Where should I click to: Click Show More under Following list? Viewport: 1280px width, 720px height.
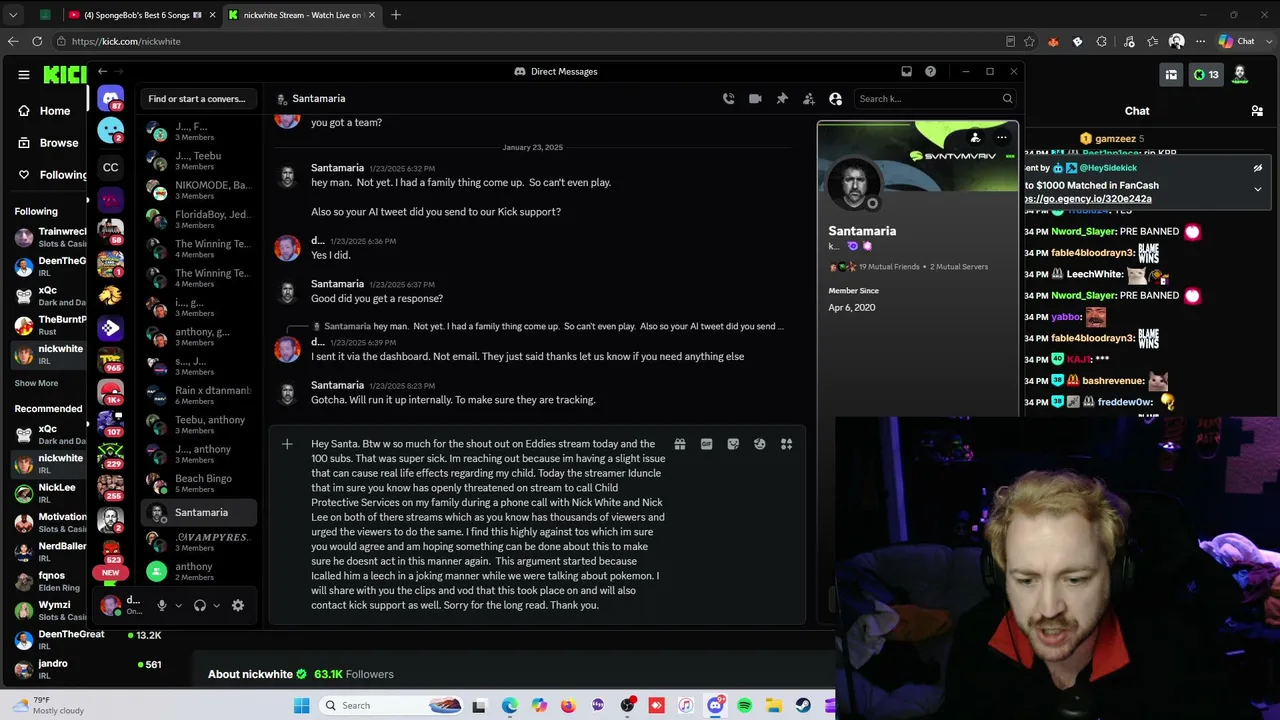pos(36,383)
